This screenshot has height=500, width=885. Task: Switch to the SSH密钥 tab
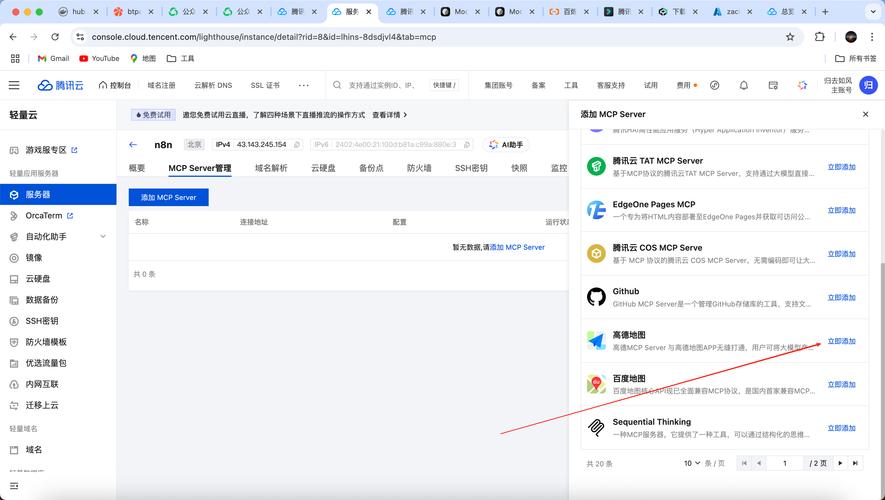click(471, 168)
